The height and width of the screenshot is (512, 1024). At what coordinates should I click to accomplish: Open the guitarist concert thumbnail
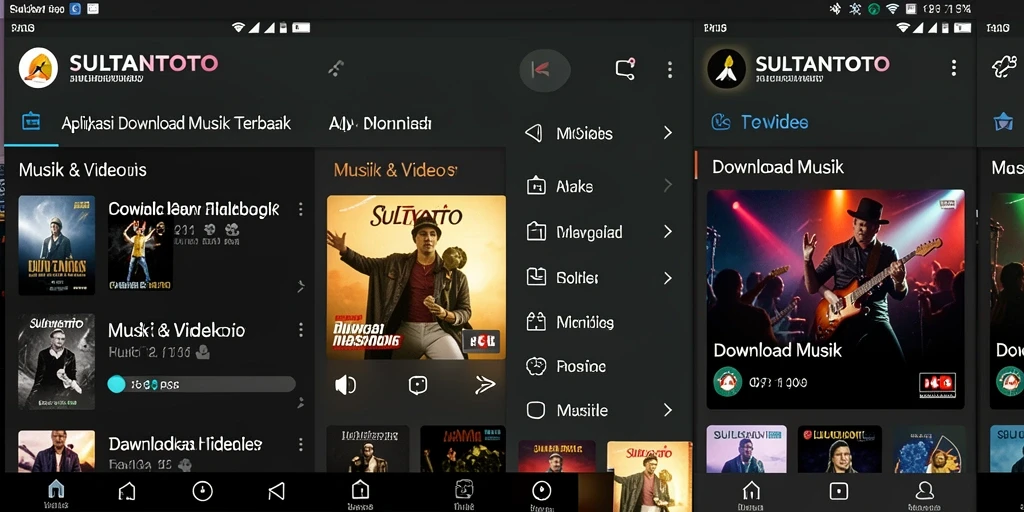(835, 299)
